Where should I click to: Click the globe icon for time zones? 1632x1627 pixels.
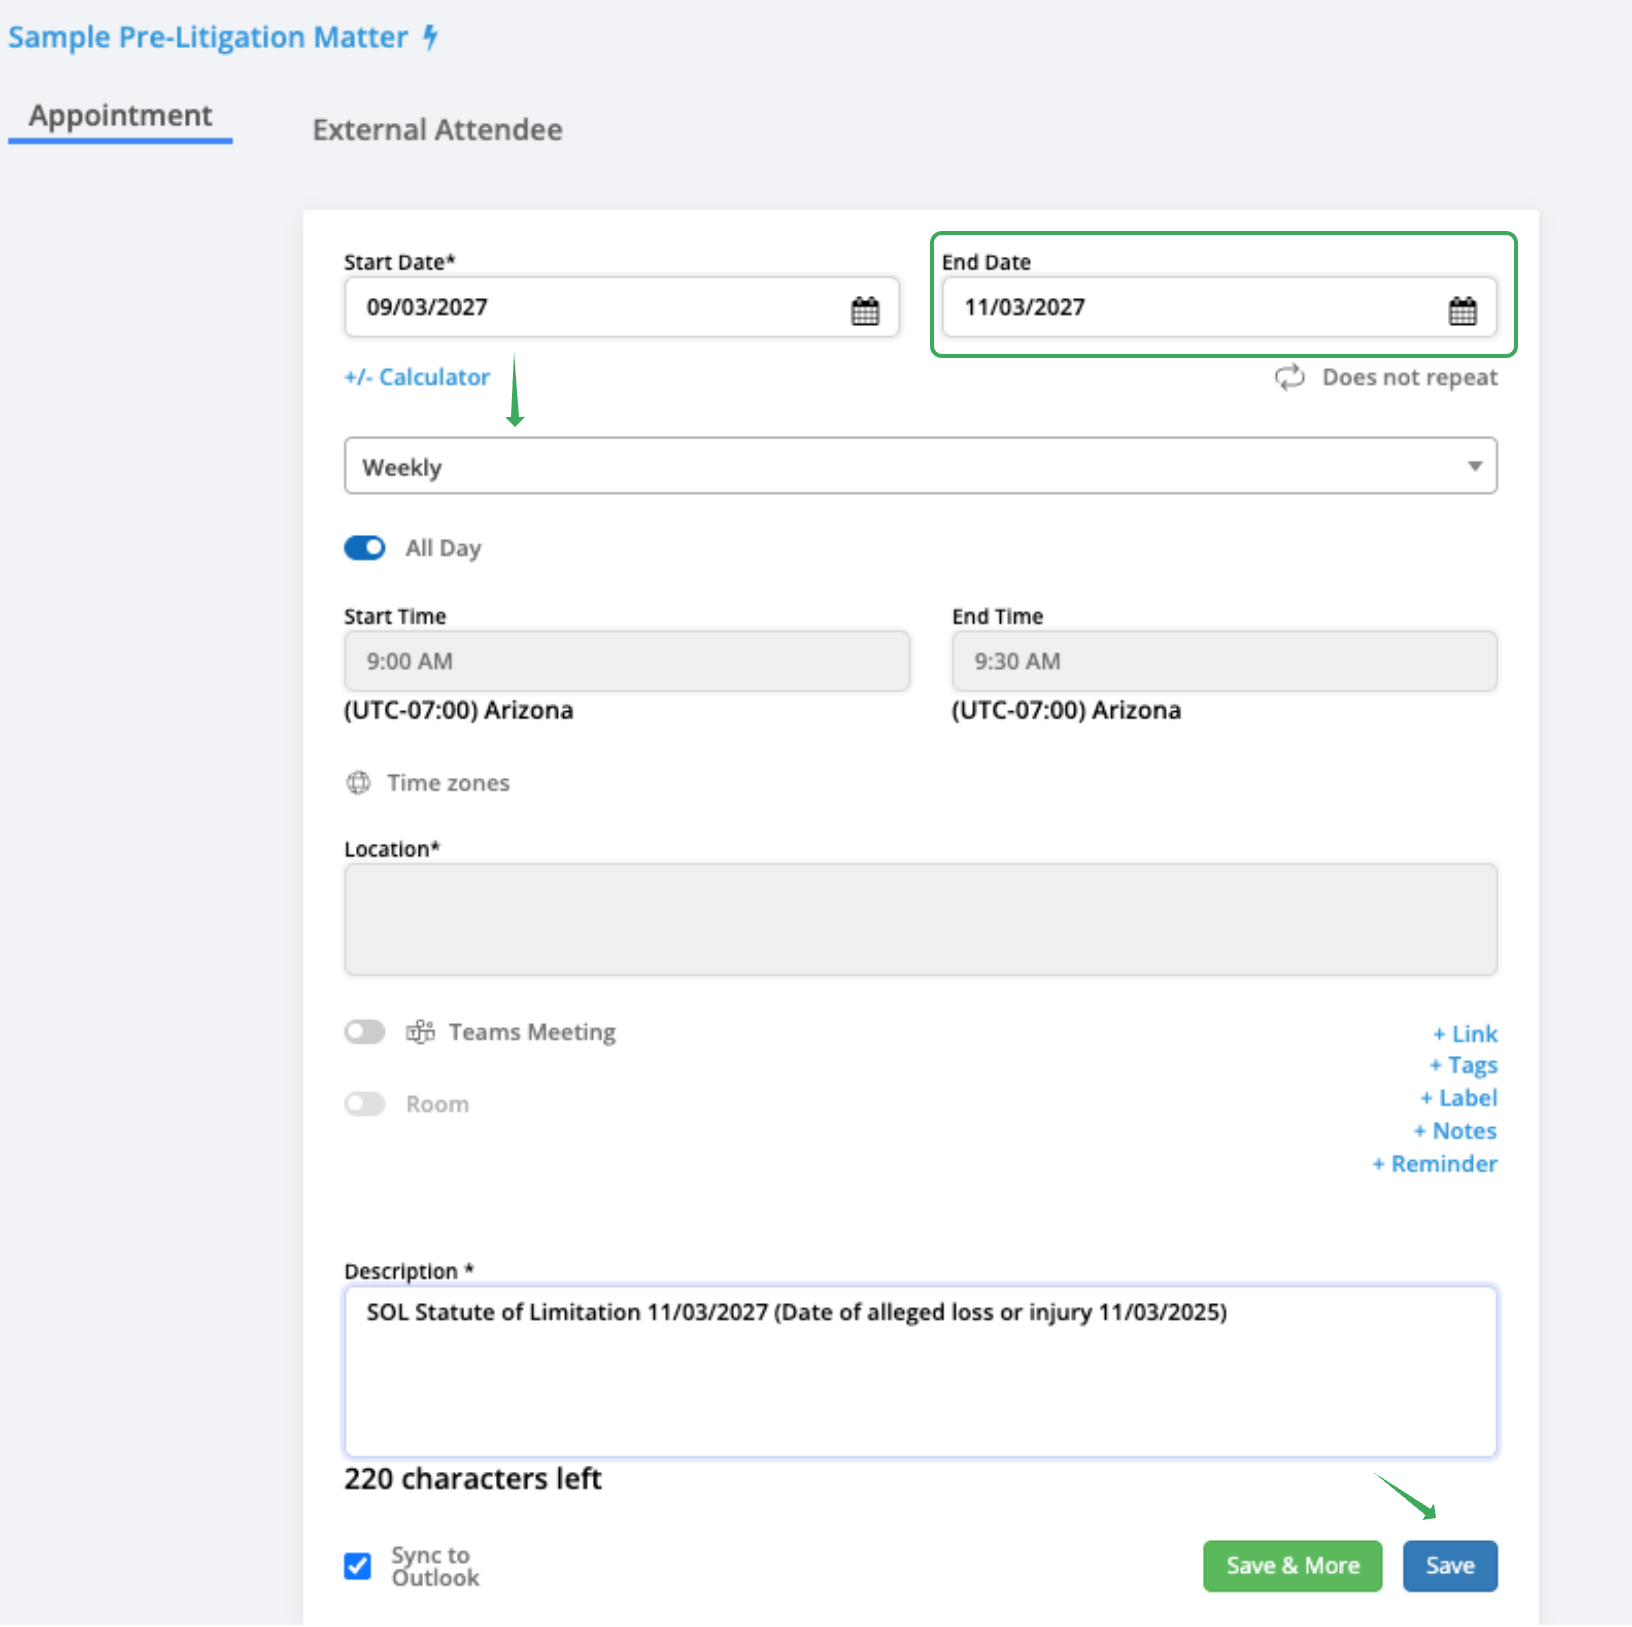[358, 783]
